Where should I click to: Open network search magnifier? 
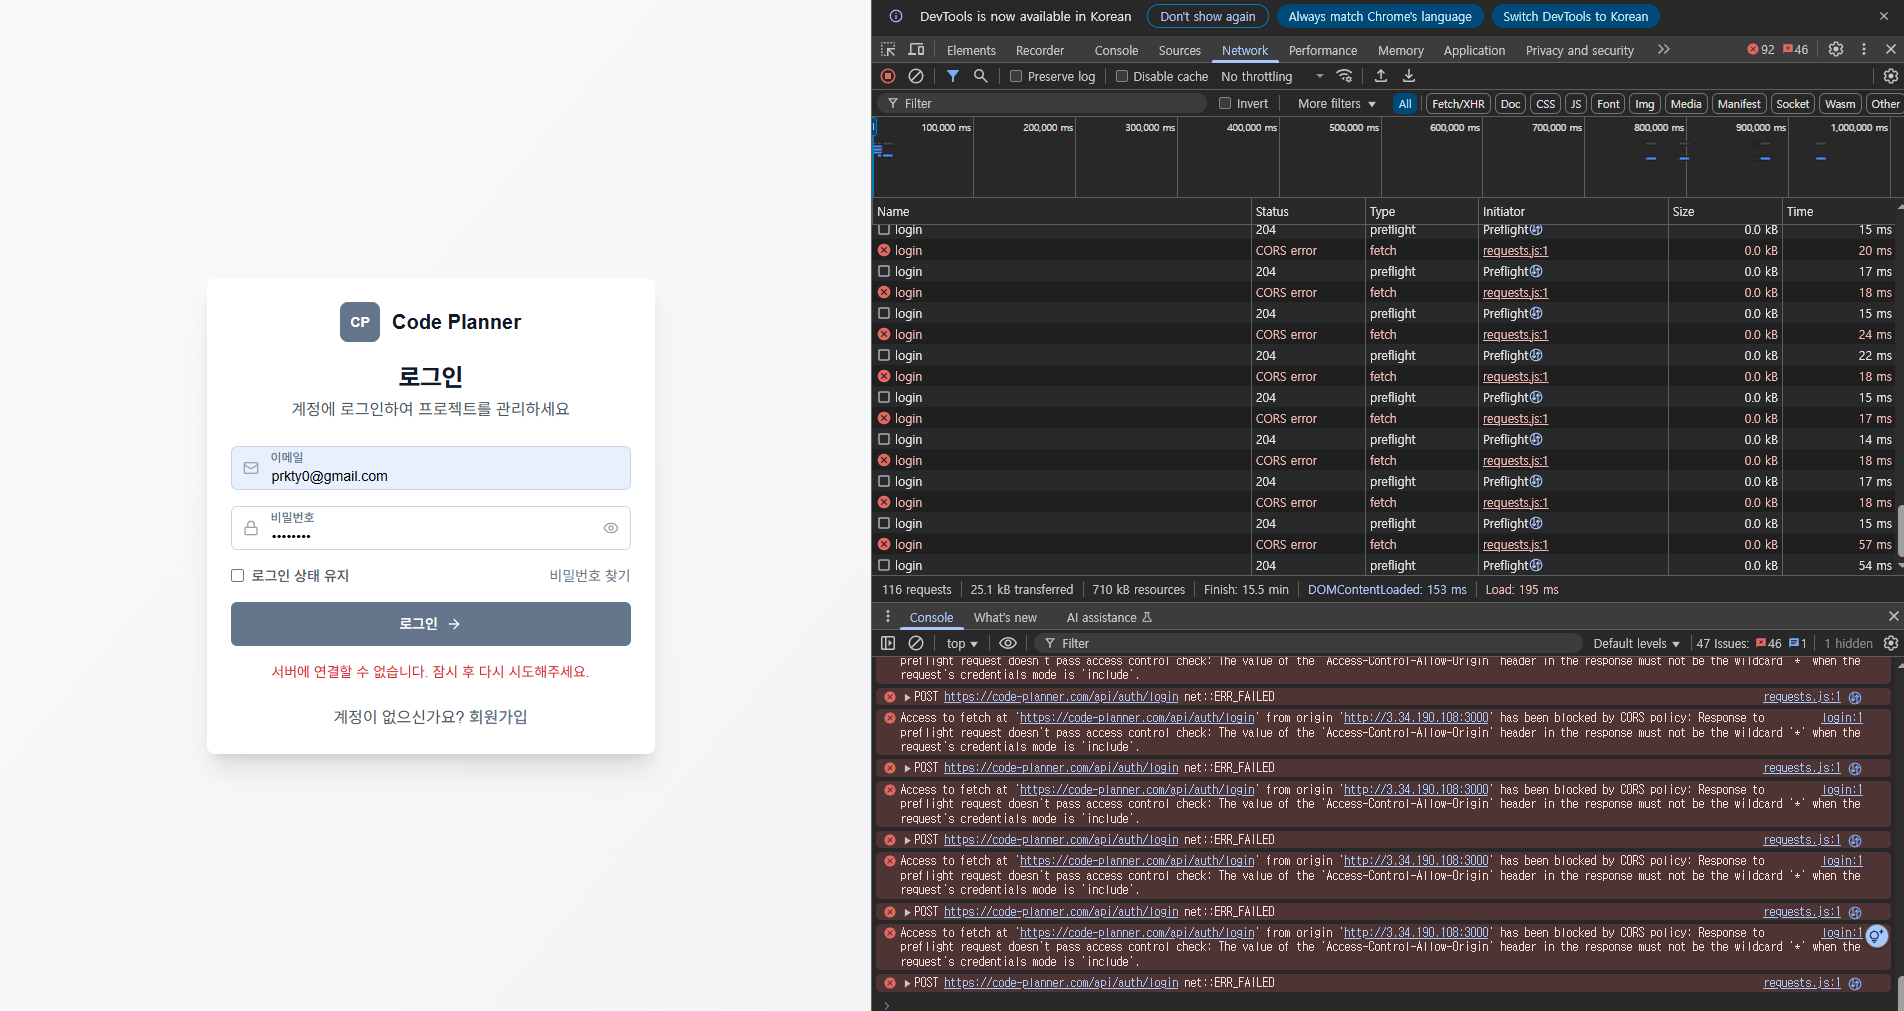coord(981,76)
